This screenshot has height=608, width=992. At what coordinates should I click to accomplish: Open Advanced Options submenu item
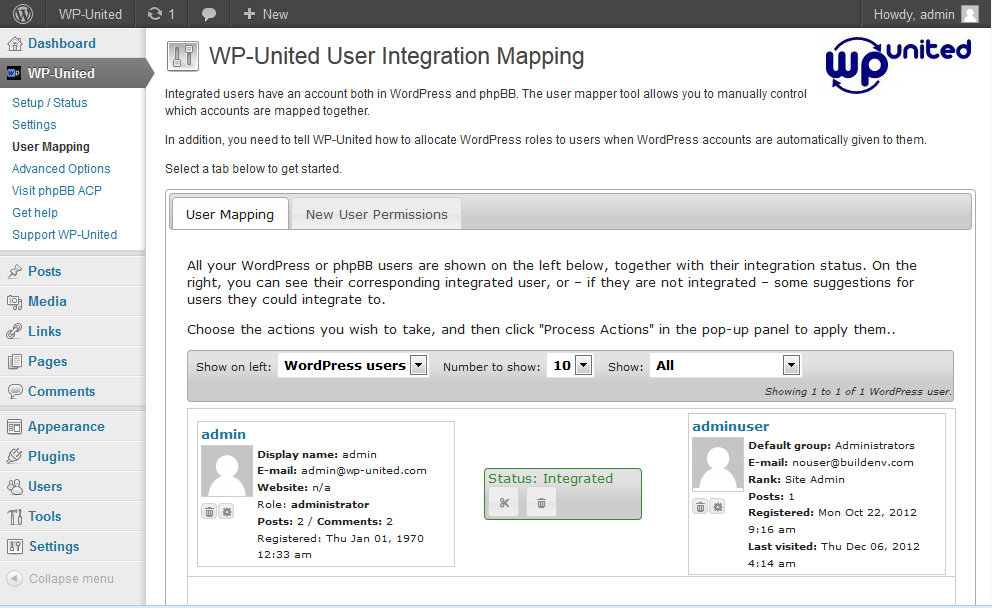pyautogui.click(x=61, y=169)
